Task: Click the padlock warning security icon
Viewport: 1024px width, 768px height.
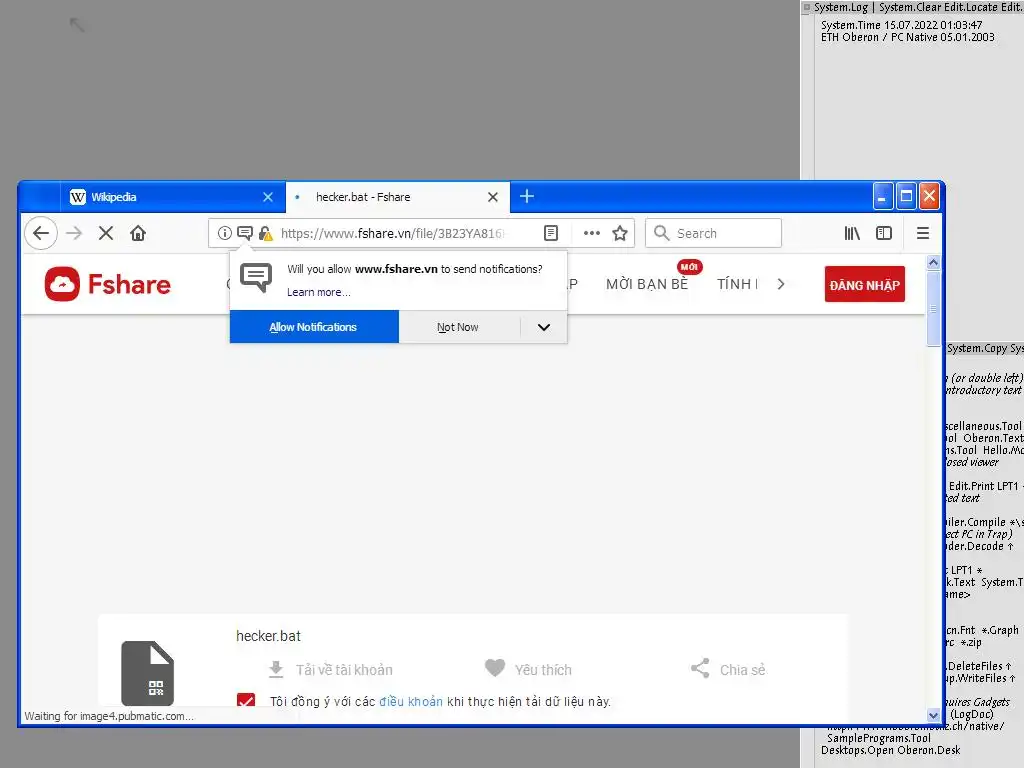Action: tap(265, 233)
